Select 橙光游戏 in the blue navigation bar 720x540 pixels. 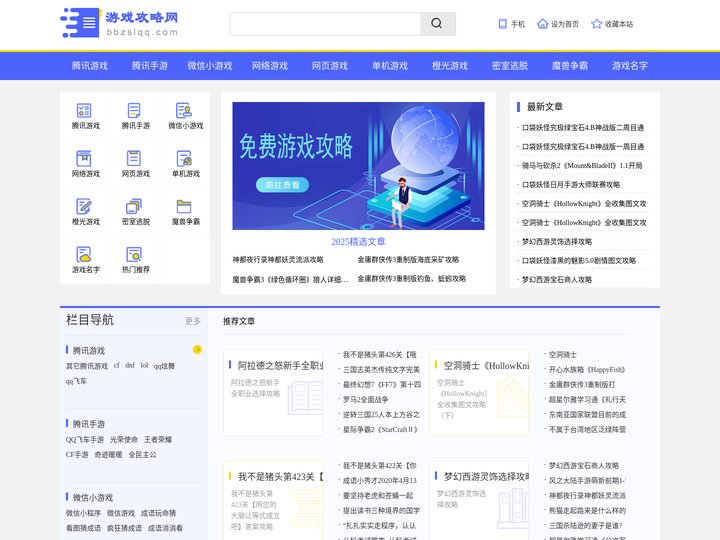click(x=450, y=66)
